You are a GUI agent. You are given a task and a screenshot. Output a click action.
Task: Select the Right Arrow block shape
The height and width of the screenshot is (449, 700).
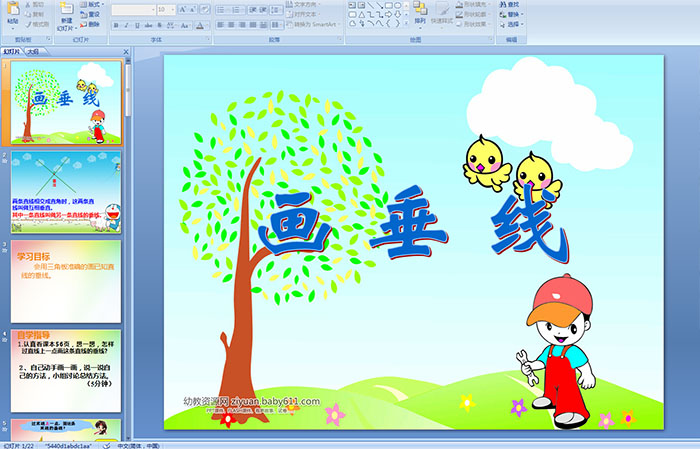pos(388,14)
